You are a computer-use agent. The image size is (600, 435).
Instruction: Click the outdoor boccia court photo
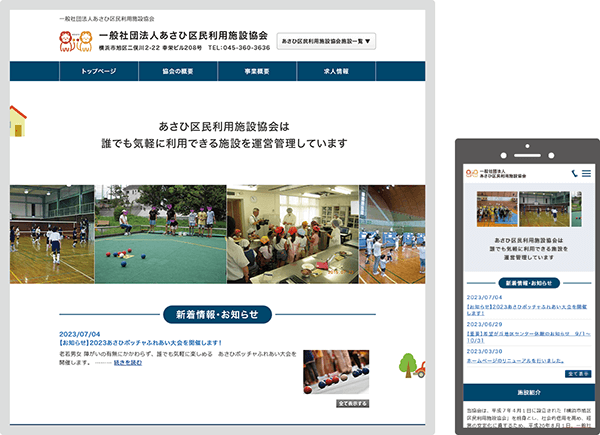tap(161, 234)
